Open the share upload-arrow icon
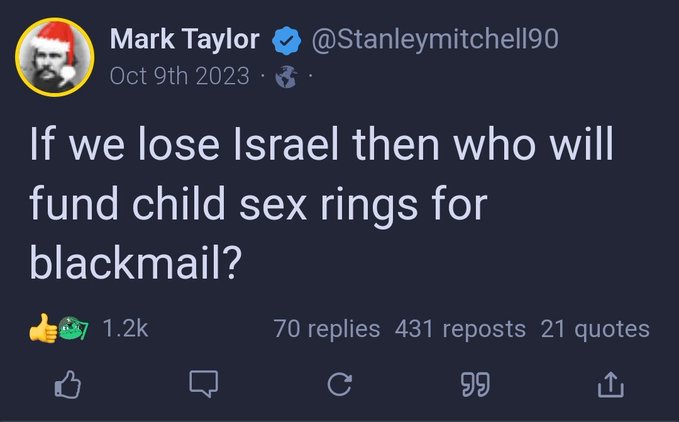The image size is (679, 422). (x=612, y=384)
